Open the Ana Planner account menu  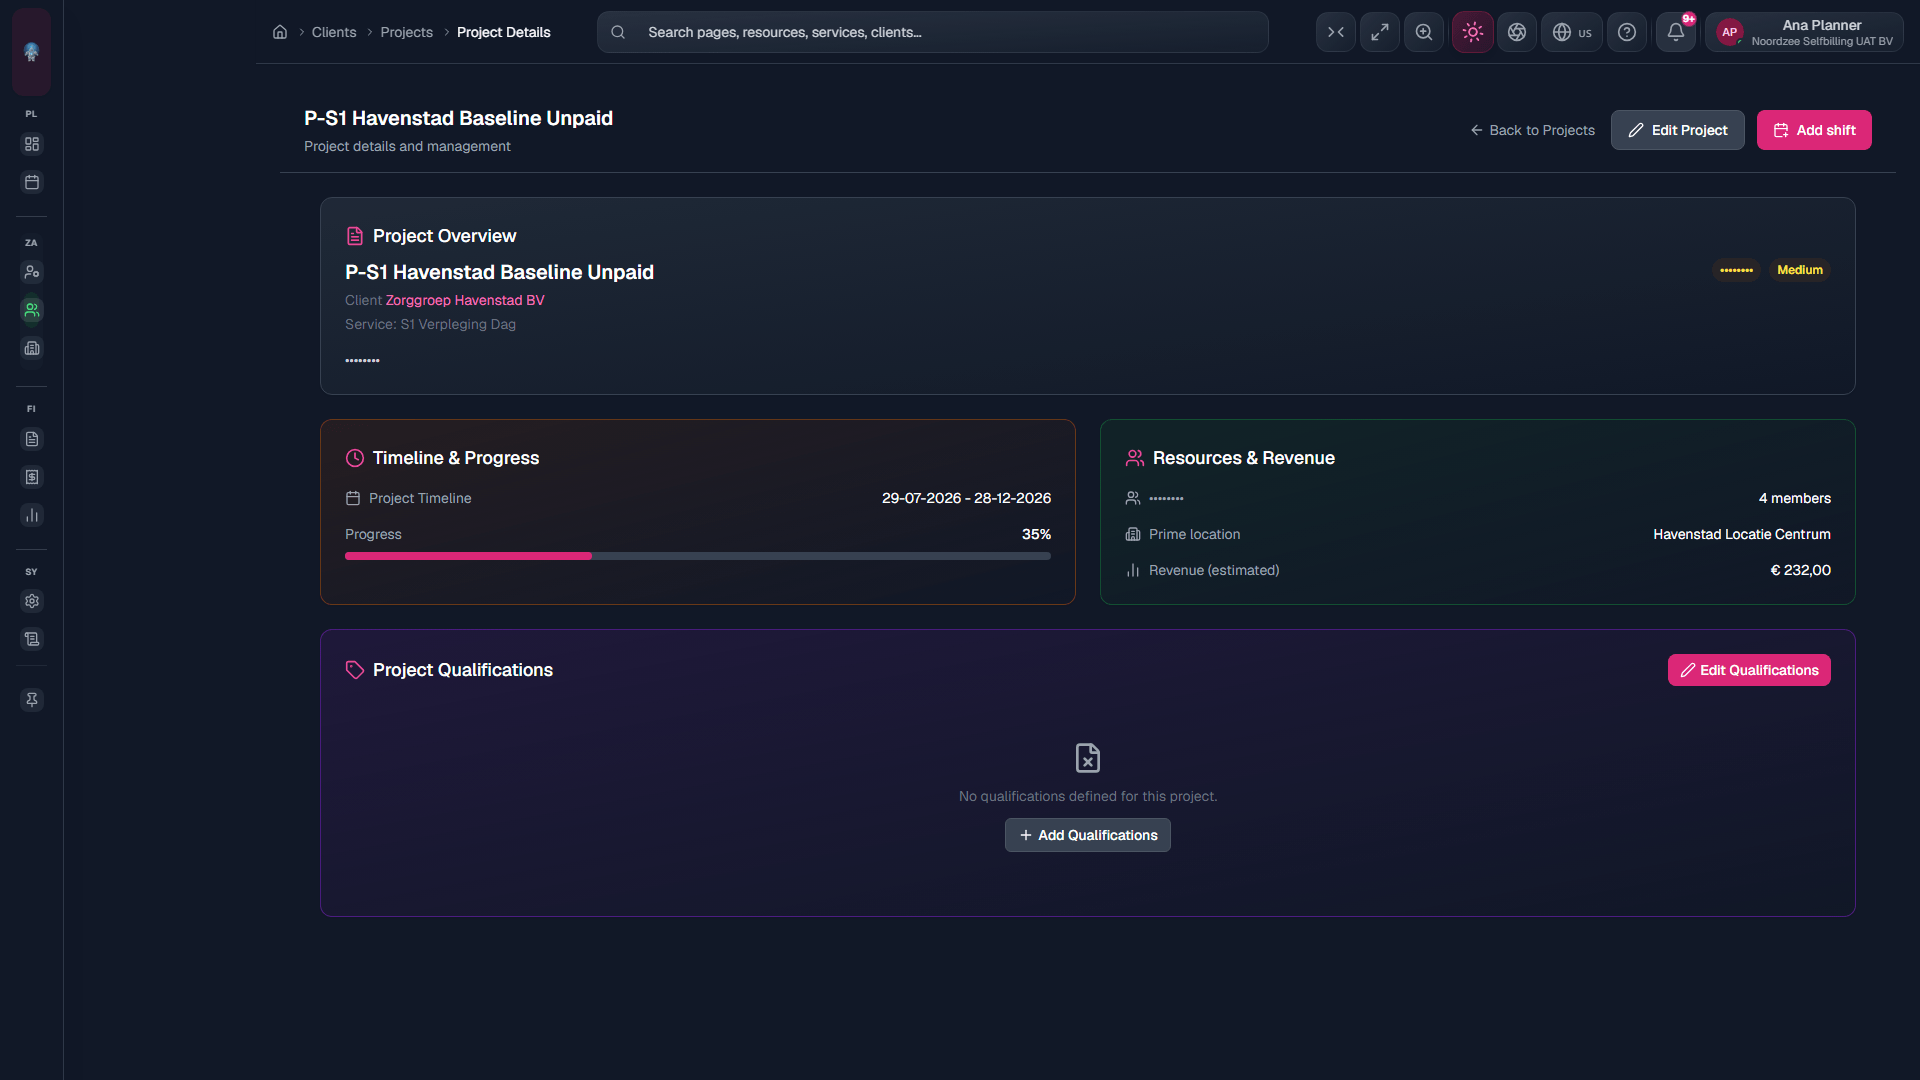click(1805, 32)
